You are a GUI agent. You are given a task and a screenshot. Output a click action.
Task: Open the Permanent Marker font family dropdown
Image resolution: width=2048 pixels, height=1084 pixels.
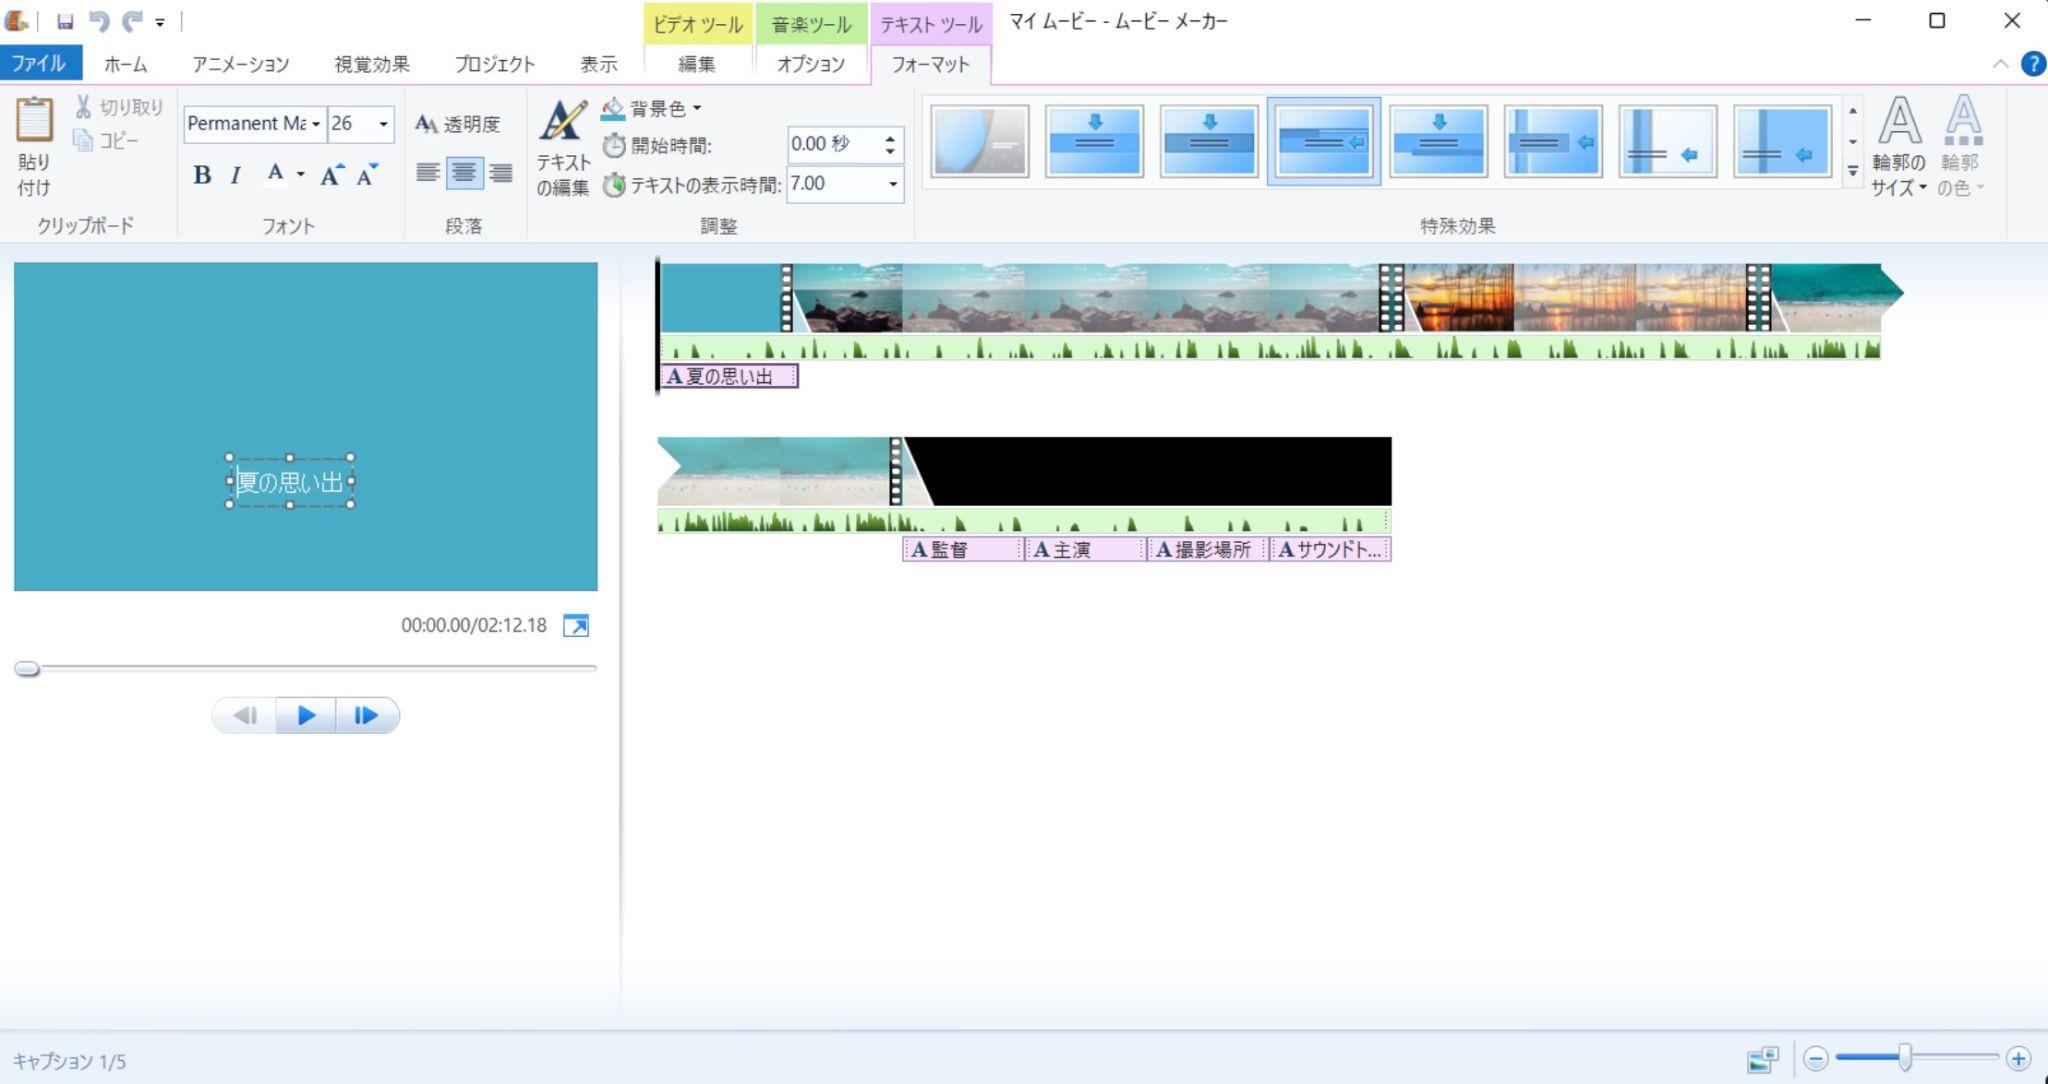(315, 124)
